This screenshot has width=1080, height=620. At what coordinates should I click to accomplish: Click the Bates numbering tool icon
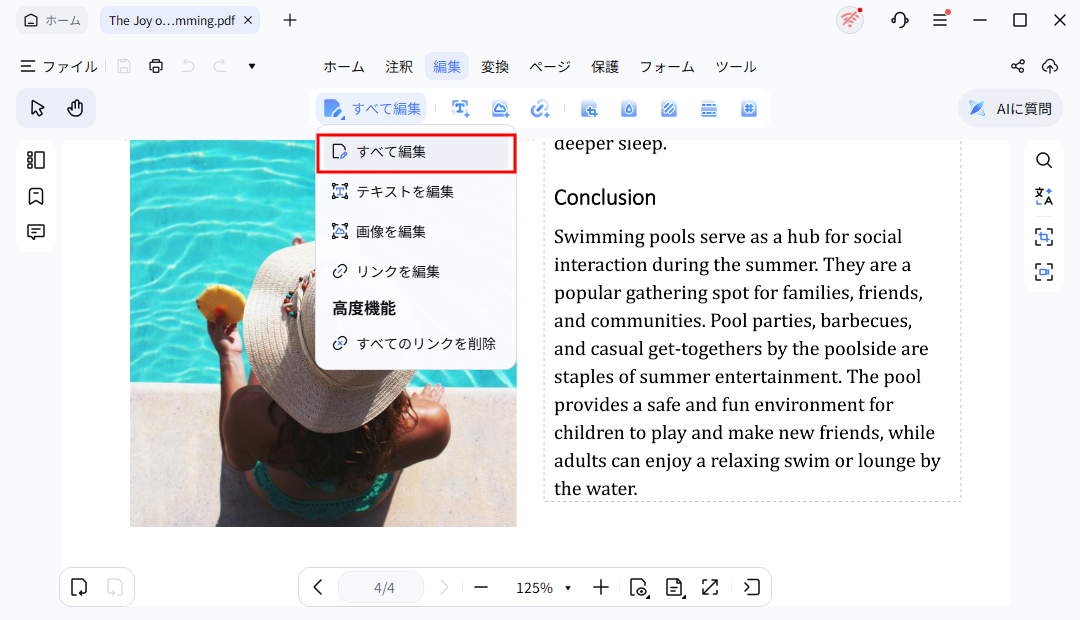(749, 109)
